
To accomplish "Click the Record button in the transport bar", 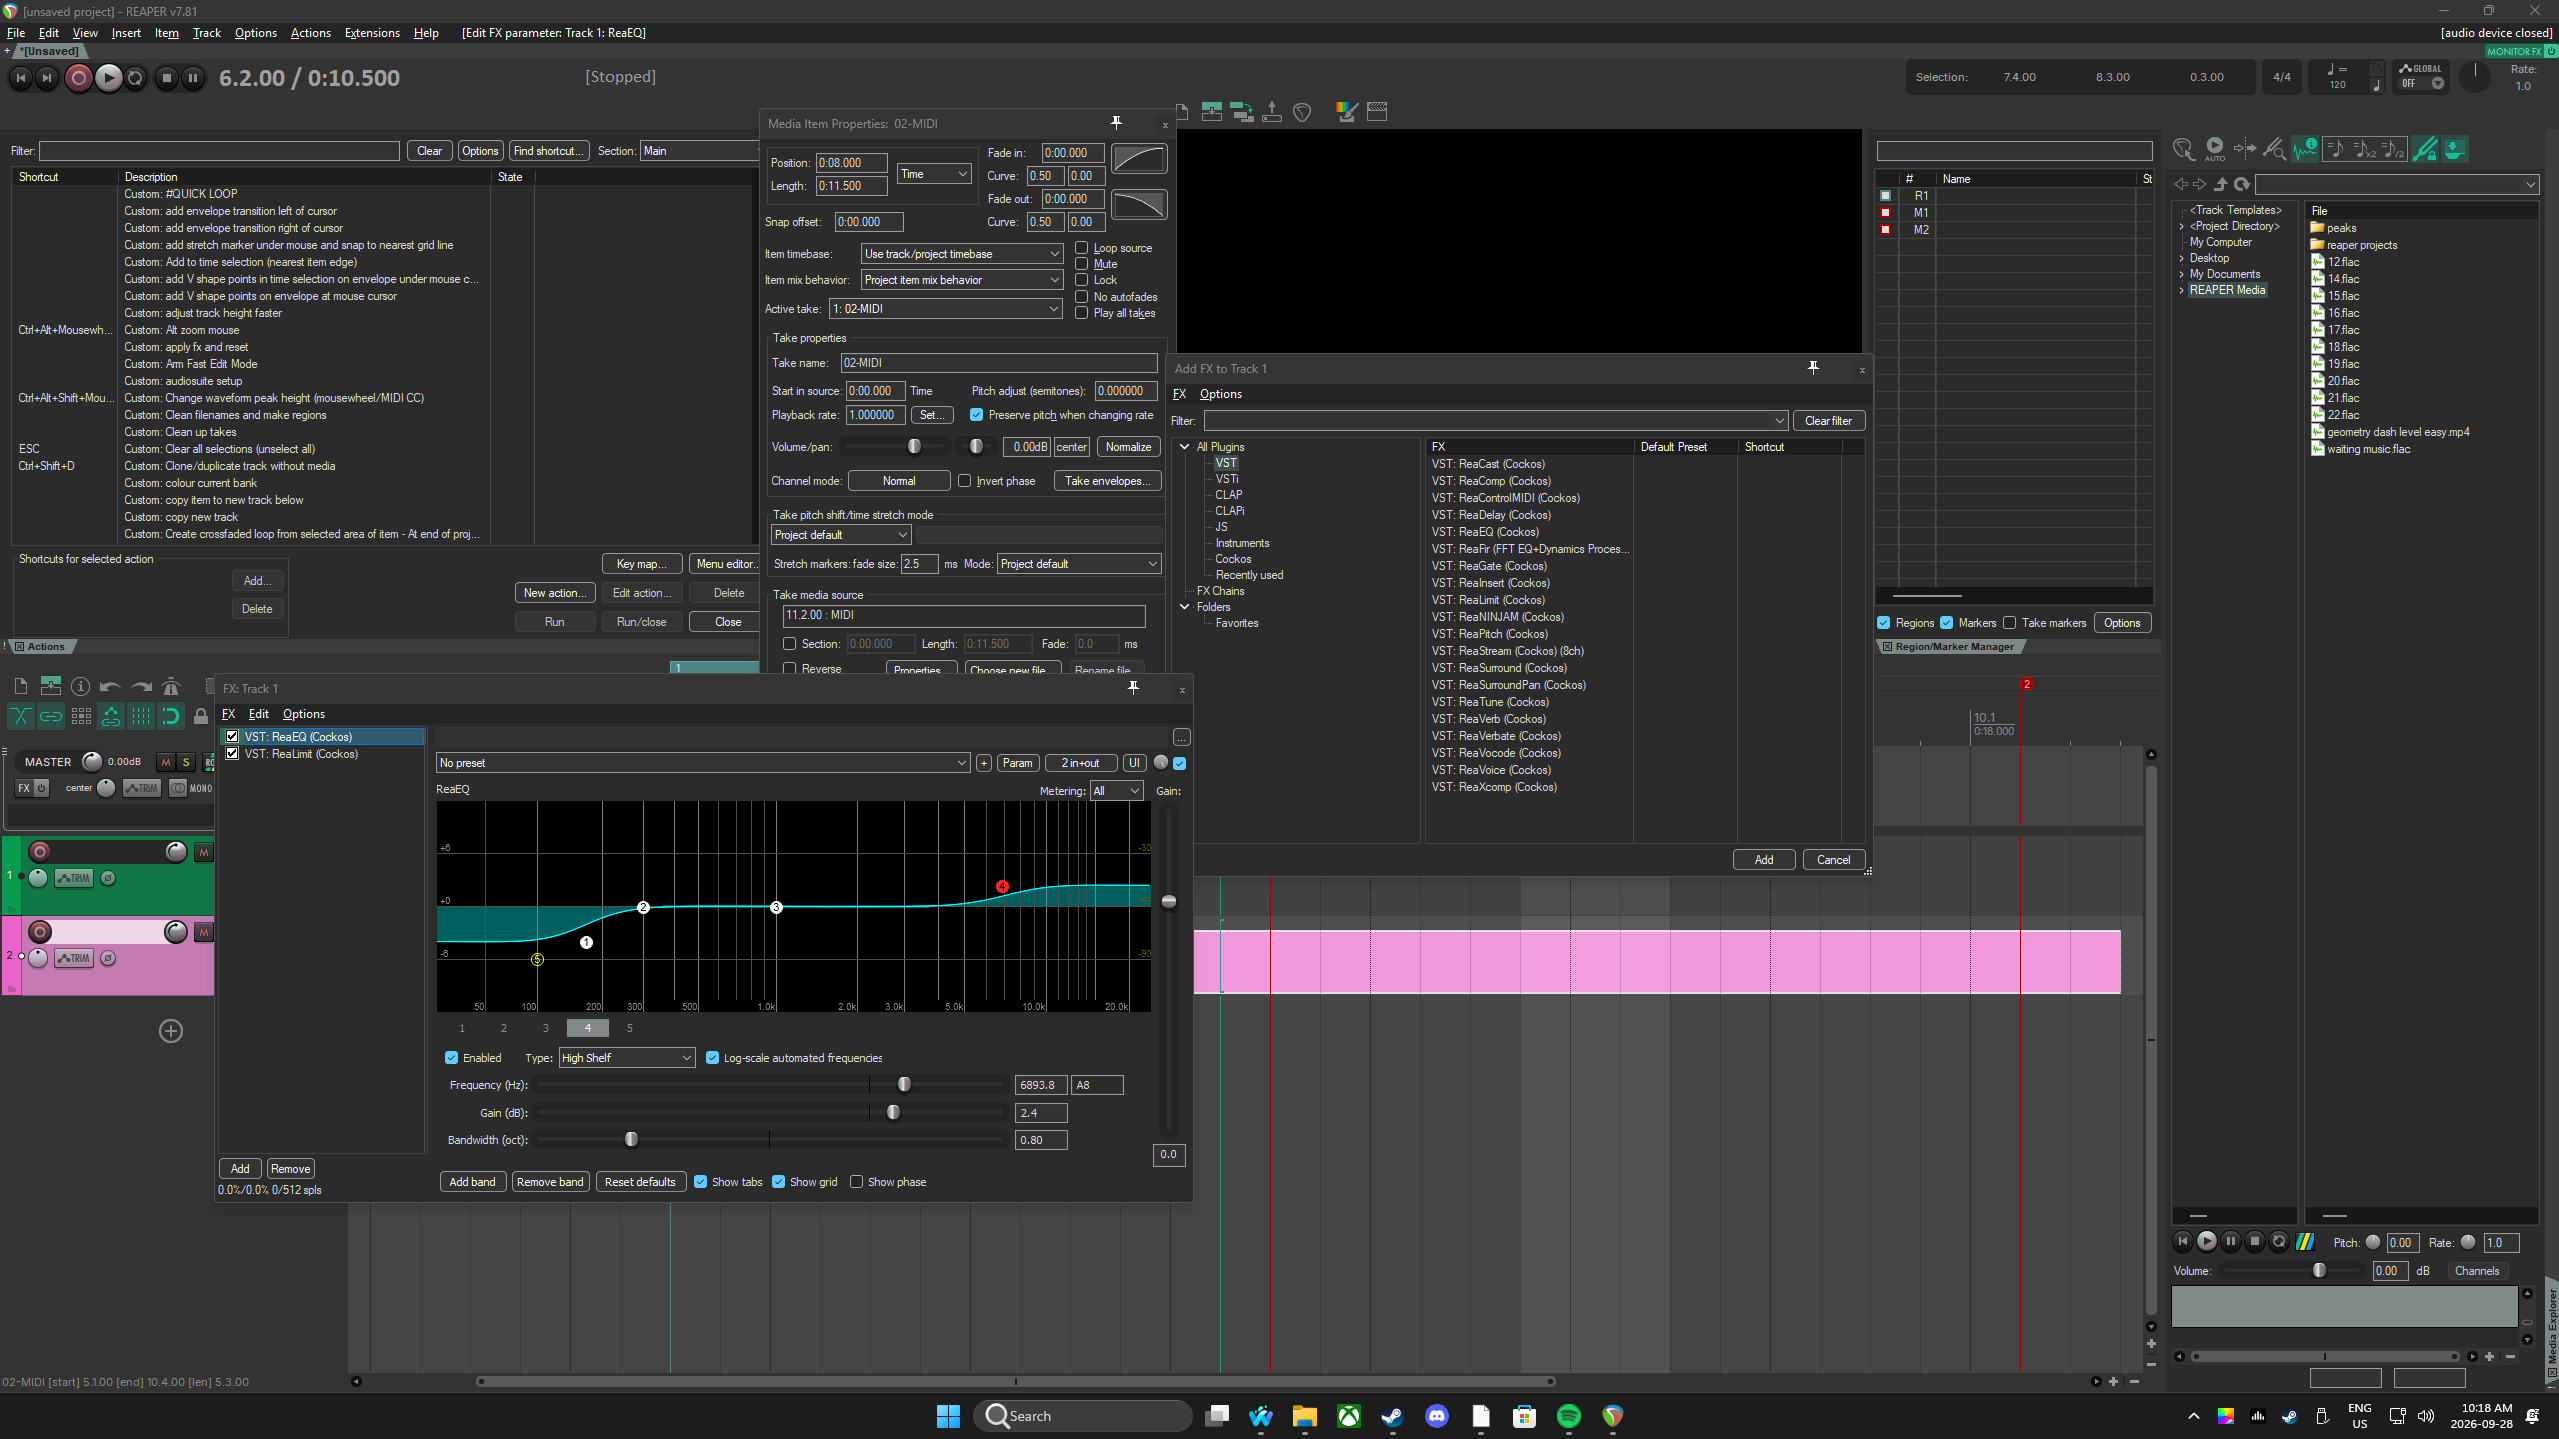I will (x=78, y=78).
